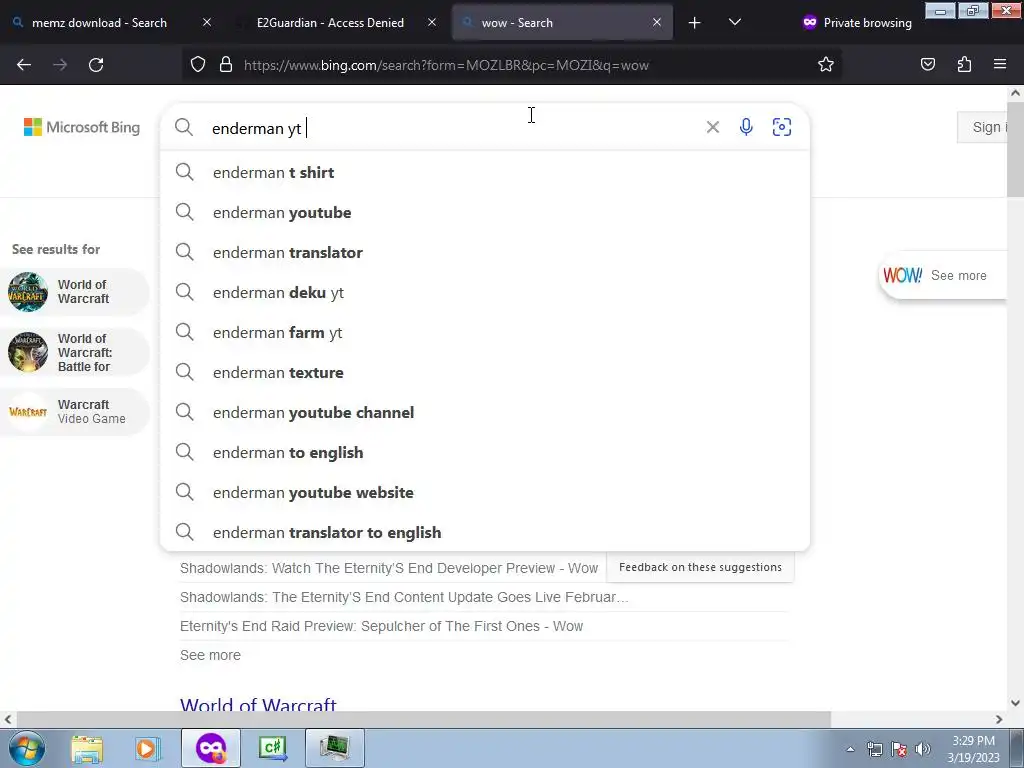
Task: Open clock showing 3:29 PM
Action: point(973,749)
